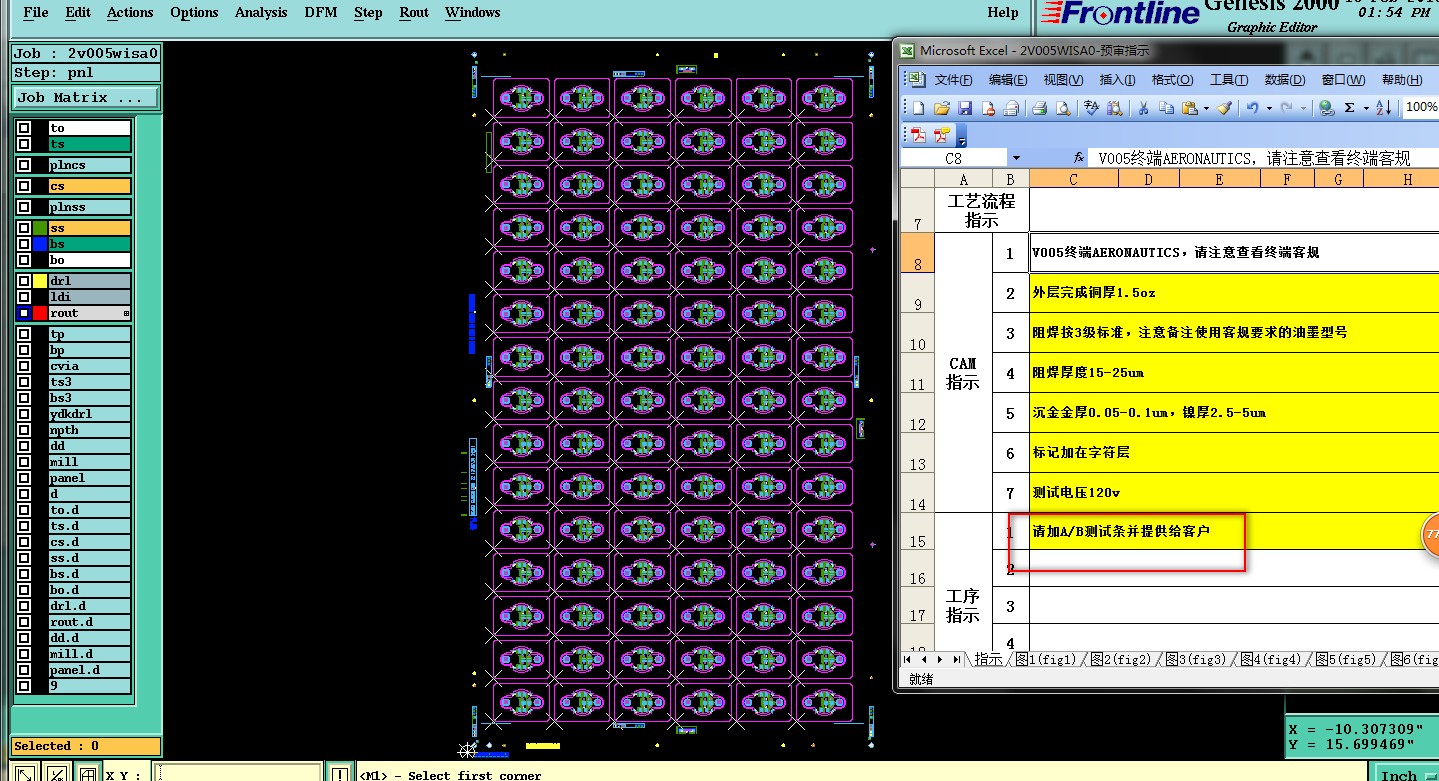Click the yellow color swatch of drl layer
Viewport: 1439px width, 781px height.
(40, 281)
